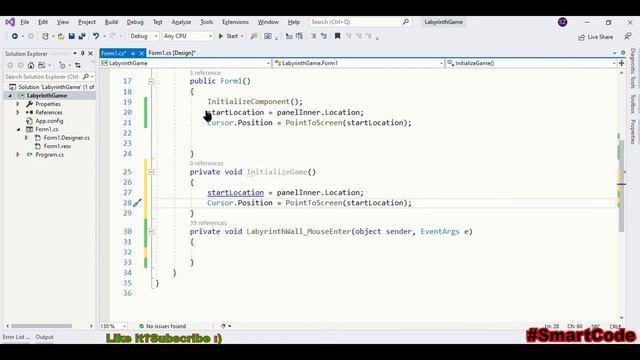Image resolution: width=640 pixels, height=360 pixels.
Task: Click the editor vertical scrollbar thumb
Action: [x=621, y=186]
